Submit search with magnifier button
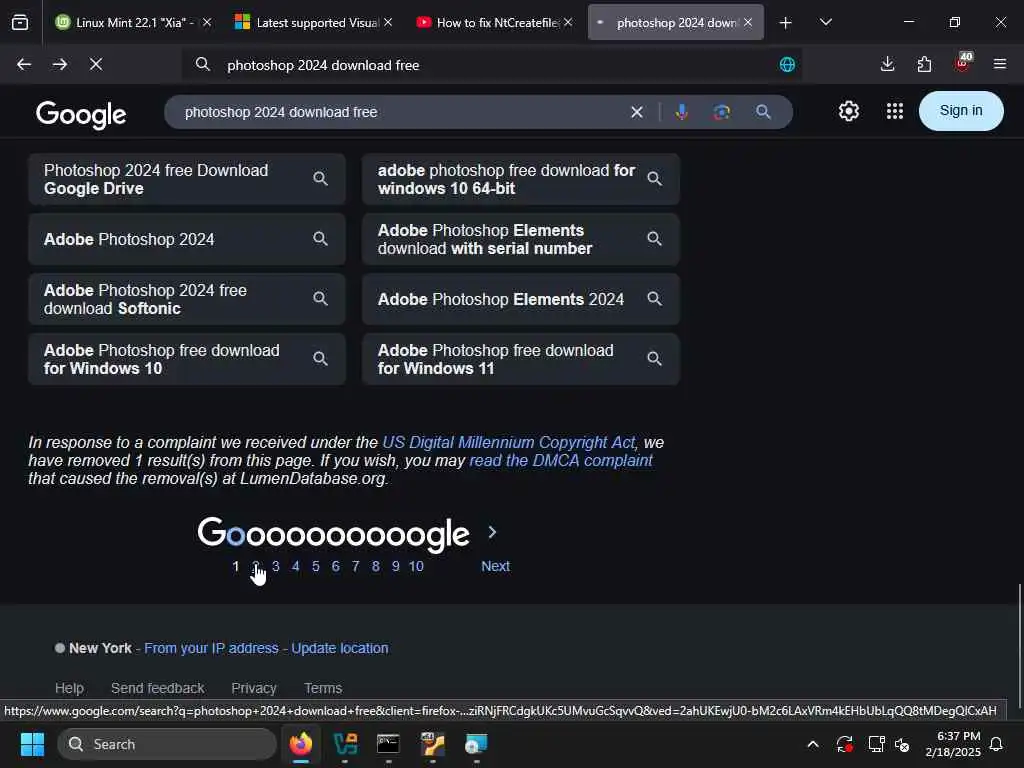 [x=763, y=112]
